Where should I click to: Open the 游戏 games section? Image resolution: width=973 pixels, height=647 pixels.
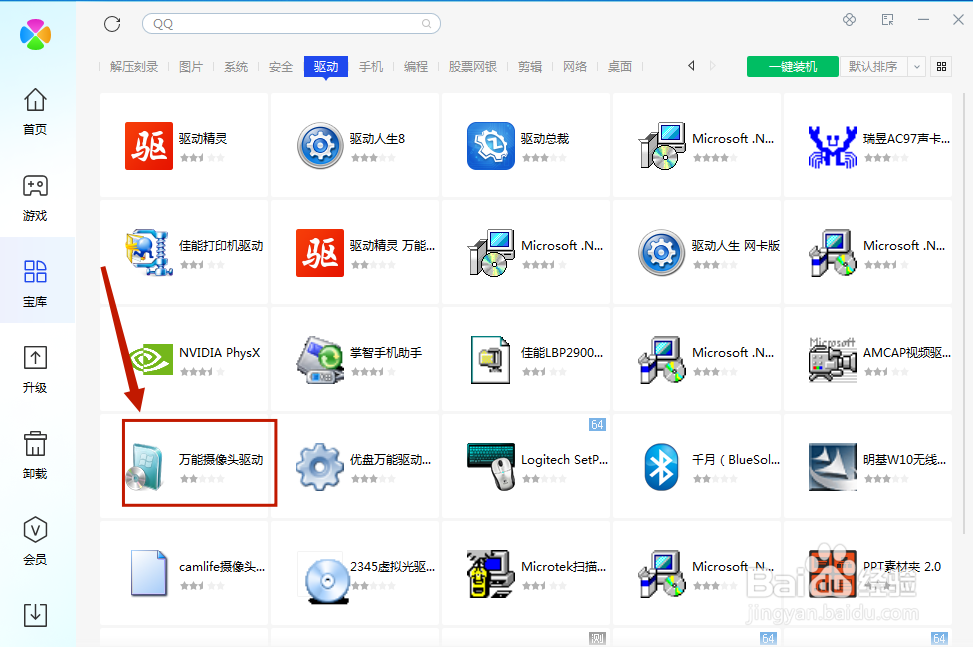35,198
